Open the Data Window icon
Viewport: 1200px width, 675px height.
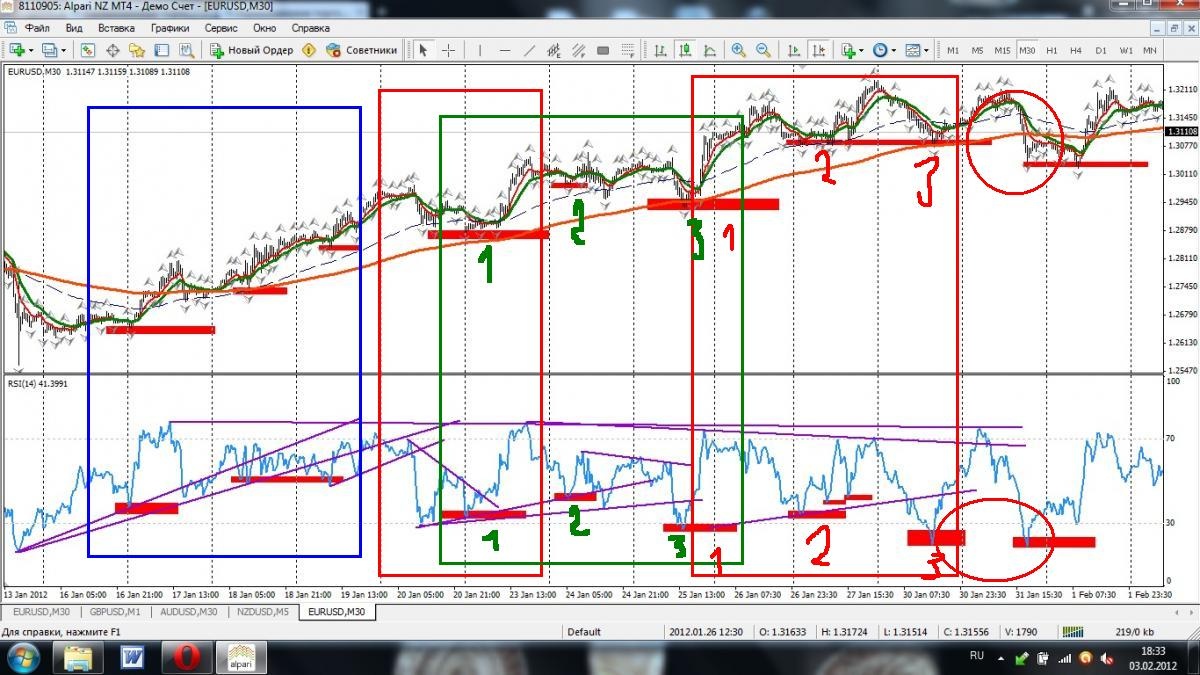coord(113,50)
